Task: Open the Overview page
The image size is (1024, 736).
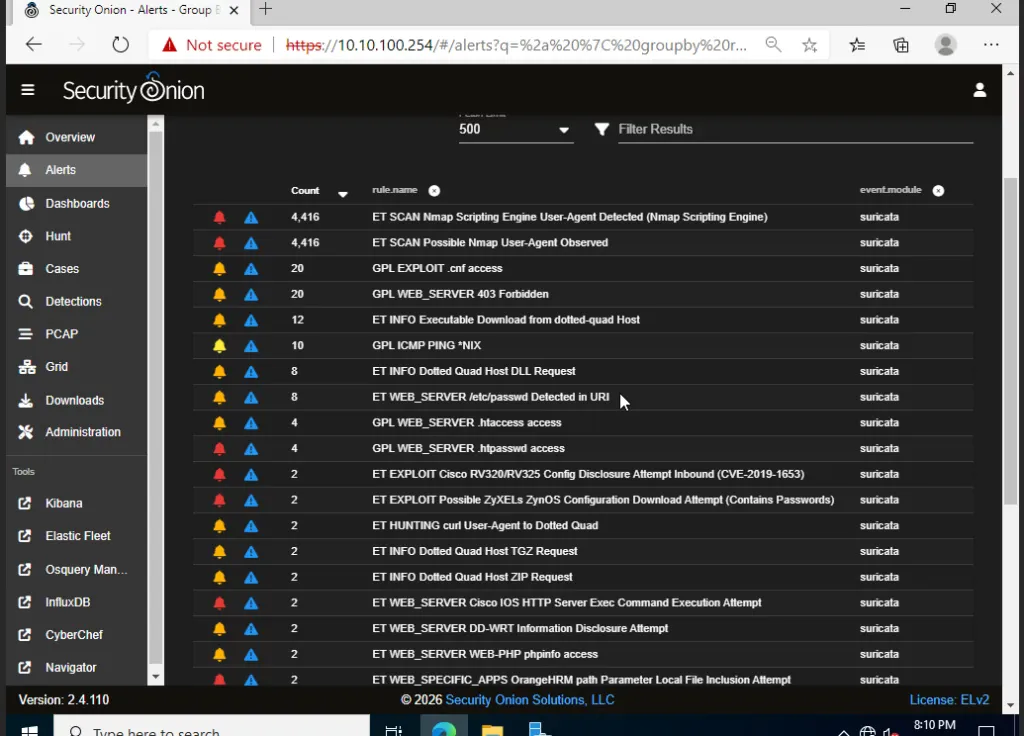Action: coord(76,137)
